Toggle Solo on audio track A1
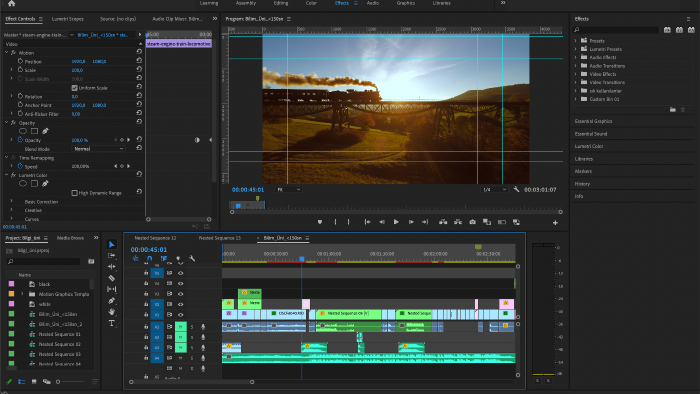Screen dimensions: 700x394 (192, 327)
